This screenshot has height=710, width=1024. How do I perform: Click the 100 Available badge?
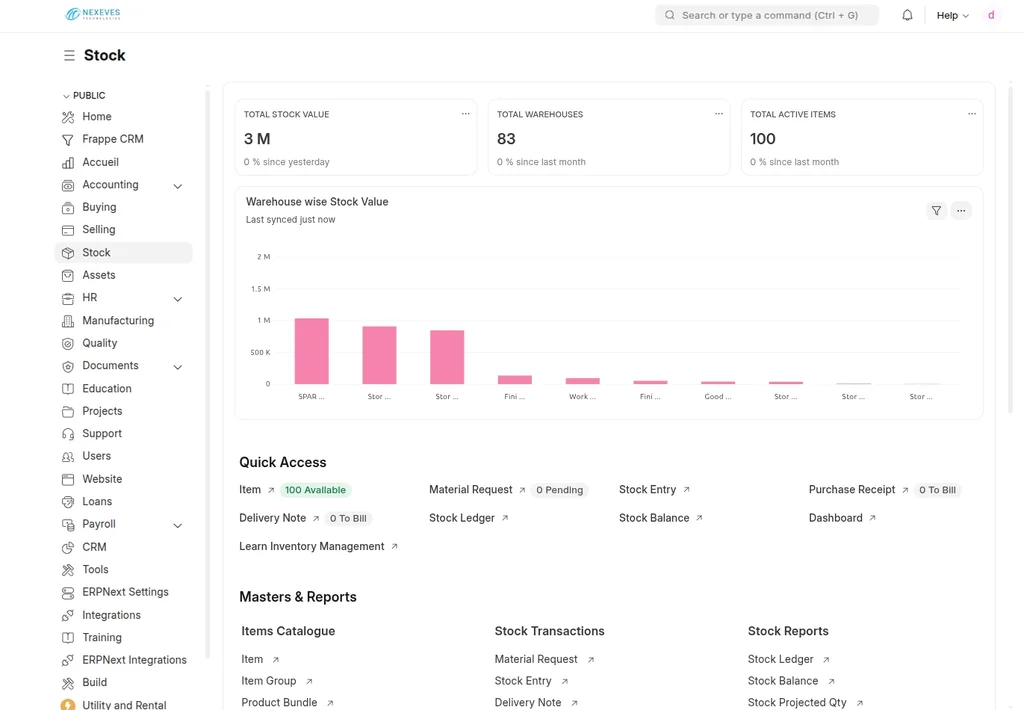(x=315, y=490)
